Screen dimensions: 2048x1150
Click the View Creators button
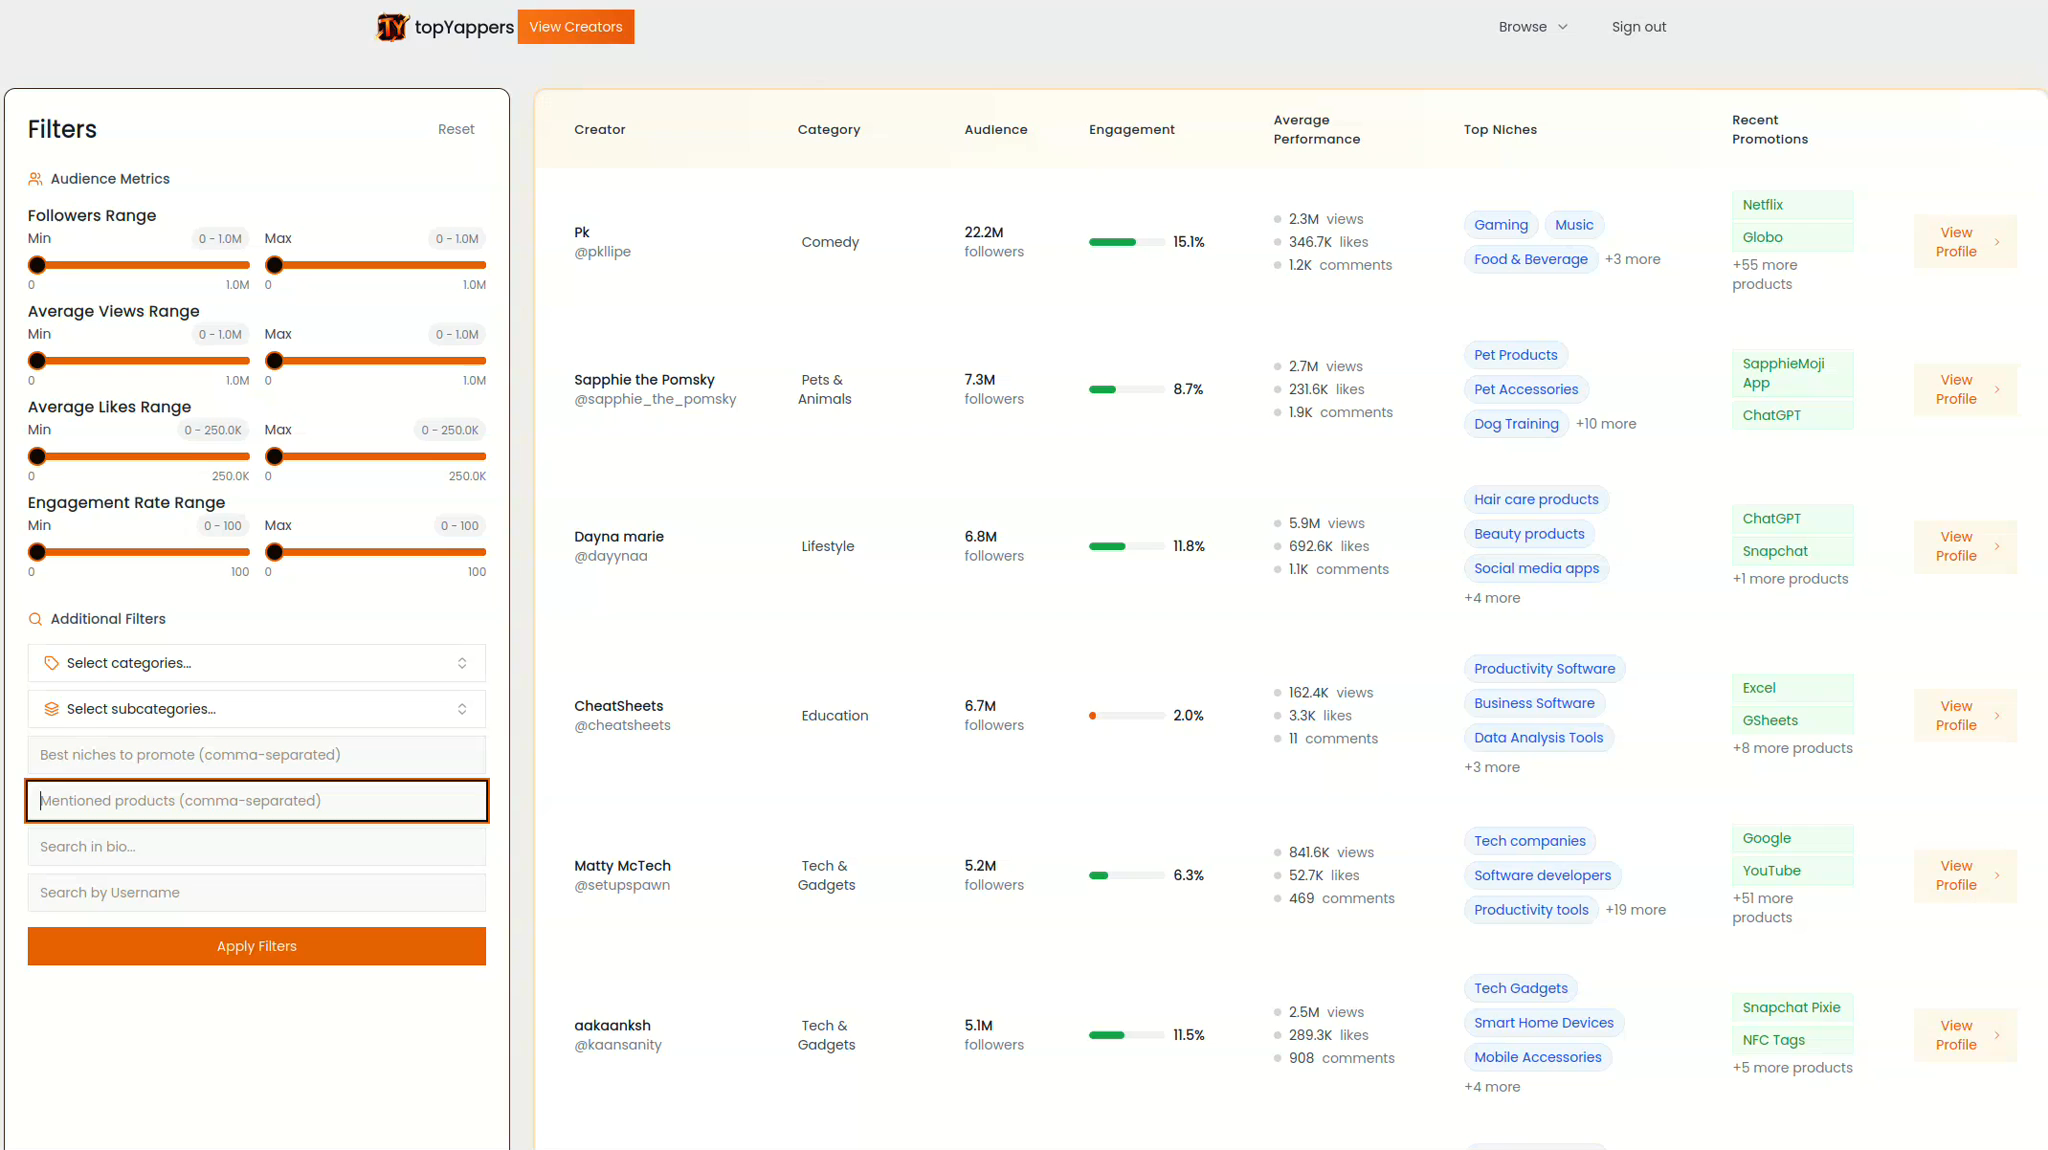576,27
